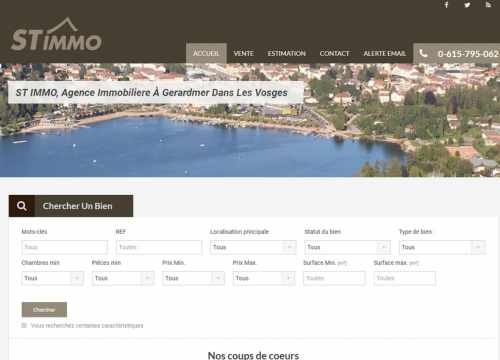Image resolution: width=500 pixels, height=360 pixels.
Task: Open the Prix Max dropdown
Action: 264,278
